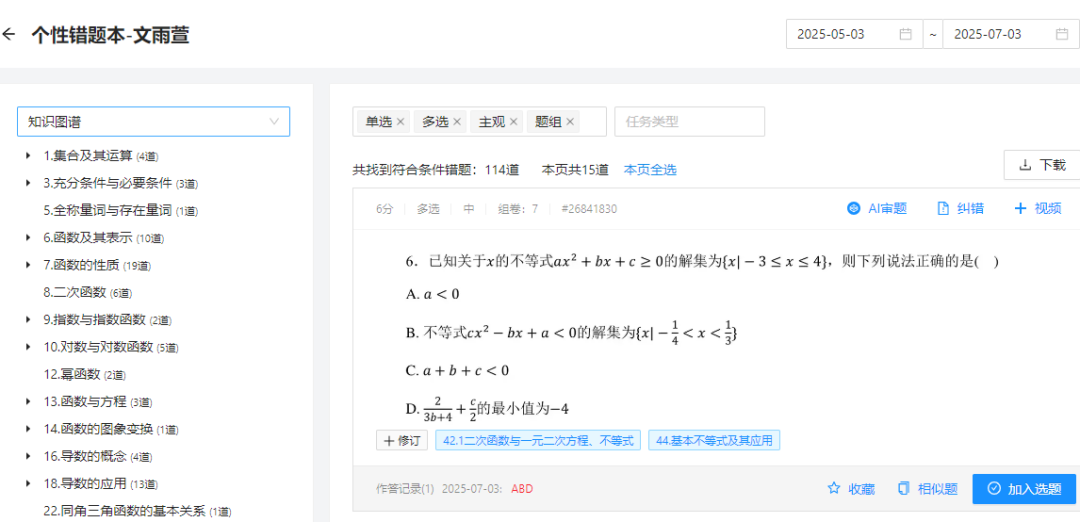The width and height of the screenshot is (1080, 522).
Task: Open calendar icon for end date 2025-07-03
Action: pyautogui.click(x=1062, y=34)
